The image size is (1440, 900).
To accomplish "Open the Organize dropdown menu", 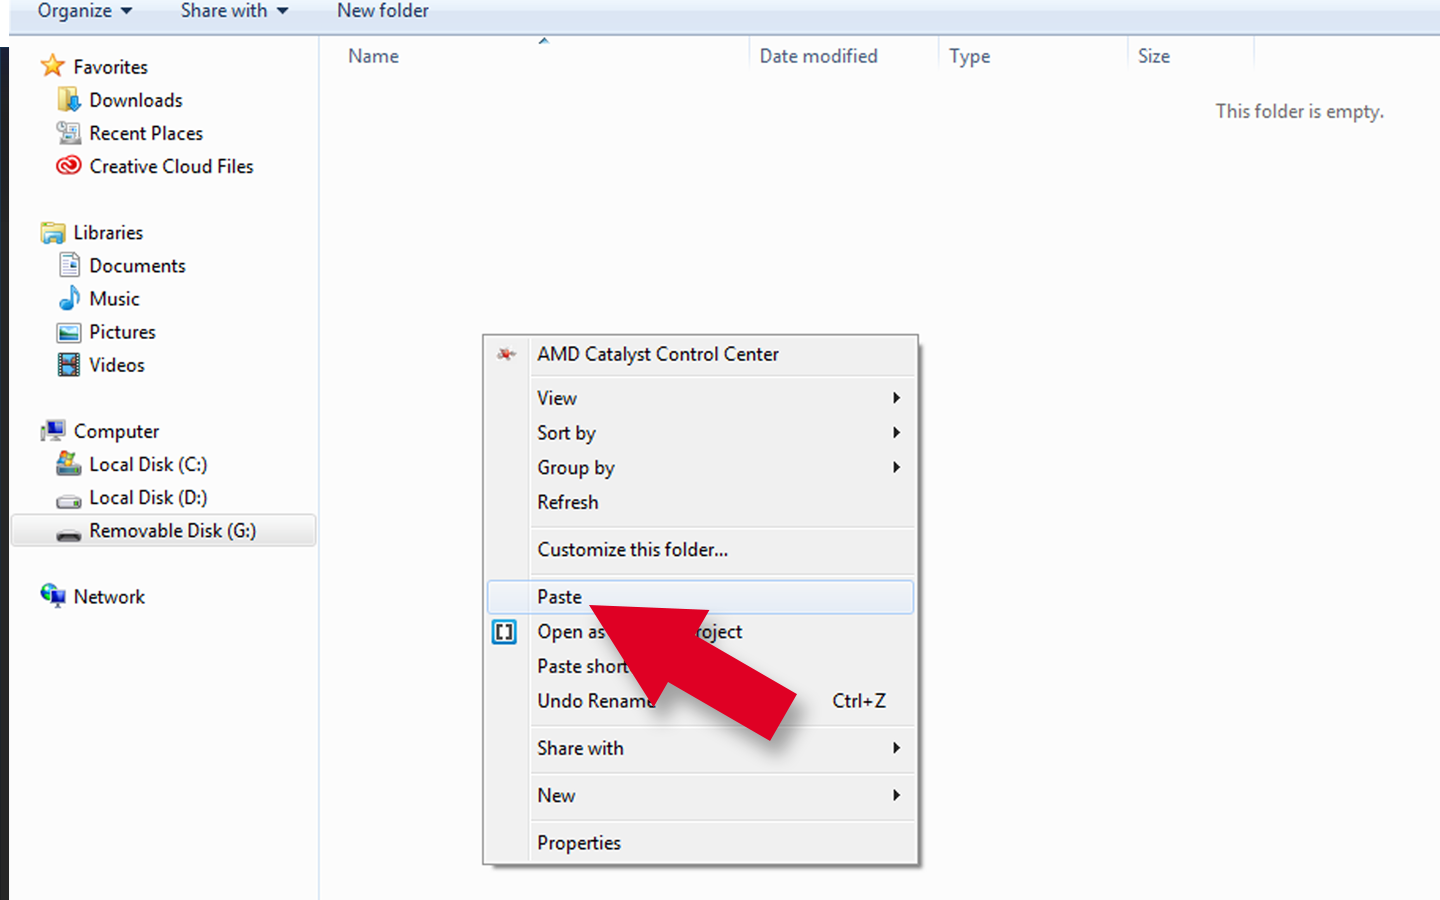I will (85, 11).
